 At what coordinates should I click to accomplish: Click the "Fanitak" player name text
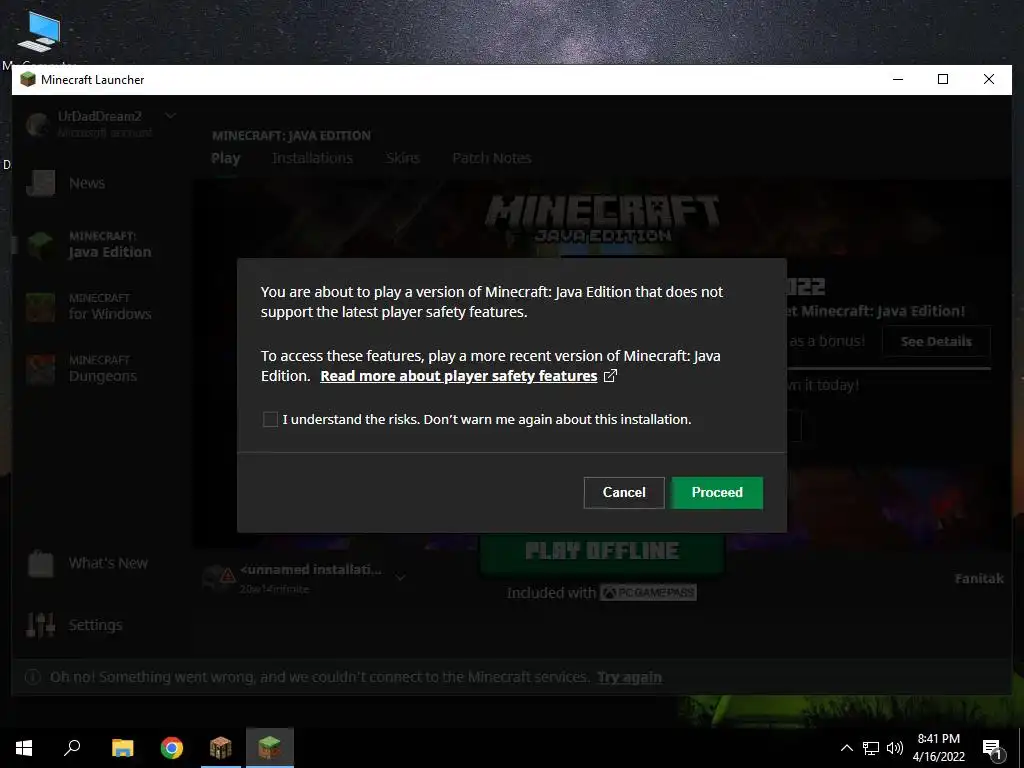(979, 579)
